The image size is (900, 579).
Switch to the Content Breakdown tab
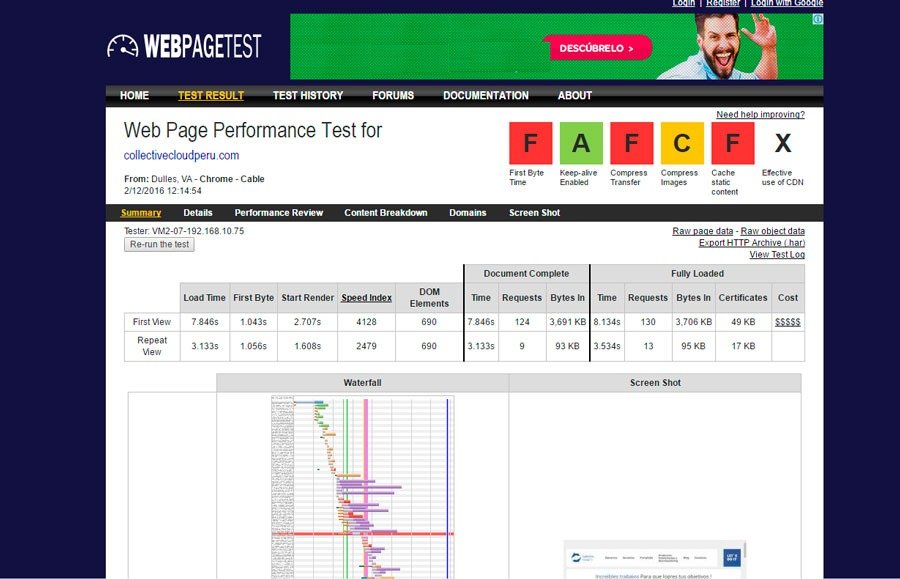point(386,213)
